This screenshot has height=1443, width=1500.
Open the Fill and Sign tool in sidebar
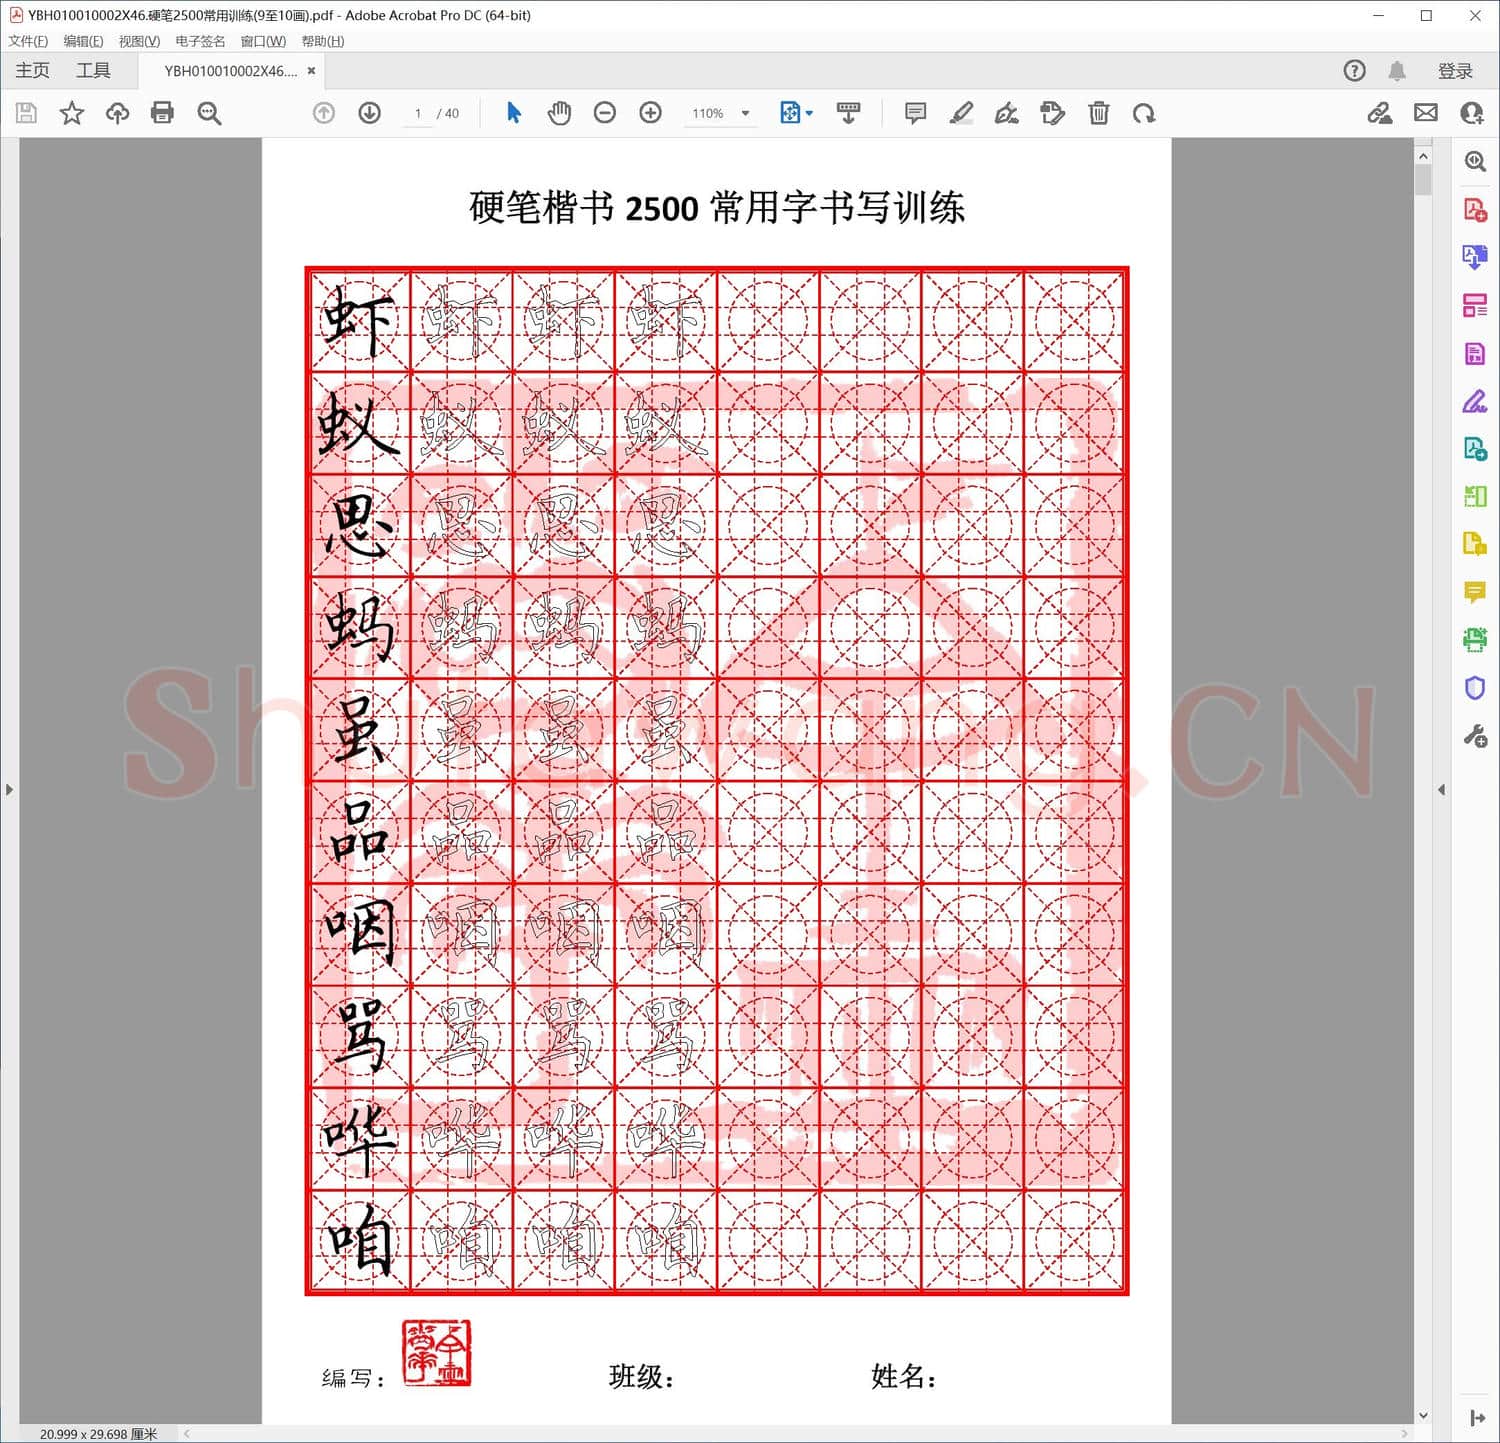pyautogui.click(x=1475, y=402)
